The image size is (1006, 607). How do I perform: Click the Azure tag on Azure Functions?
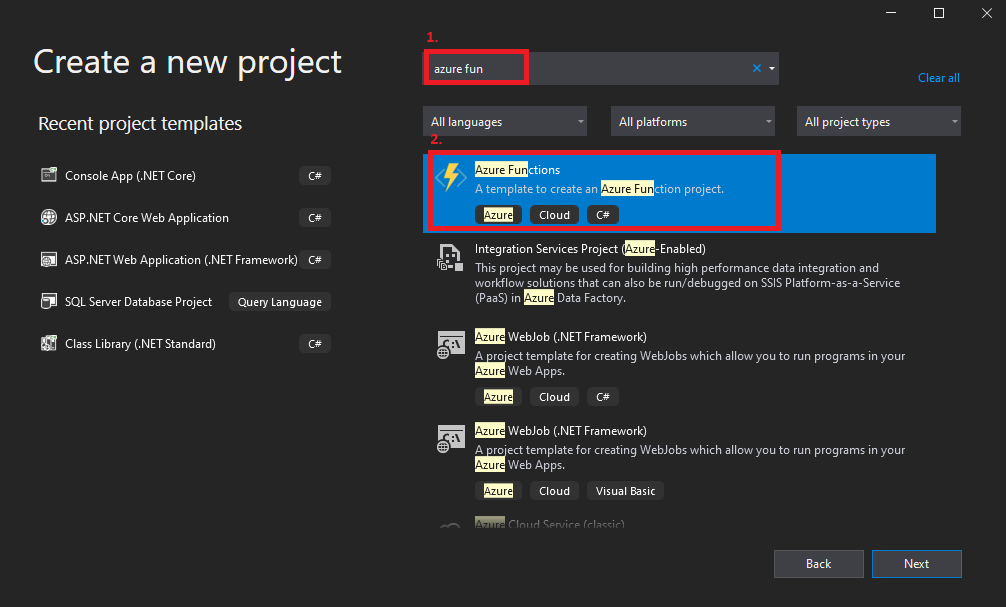498,214
